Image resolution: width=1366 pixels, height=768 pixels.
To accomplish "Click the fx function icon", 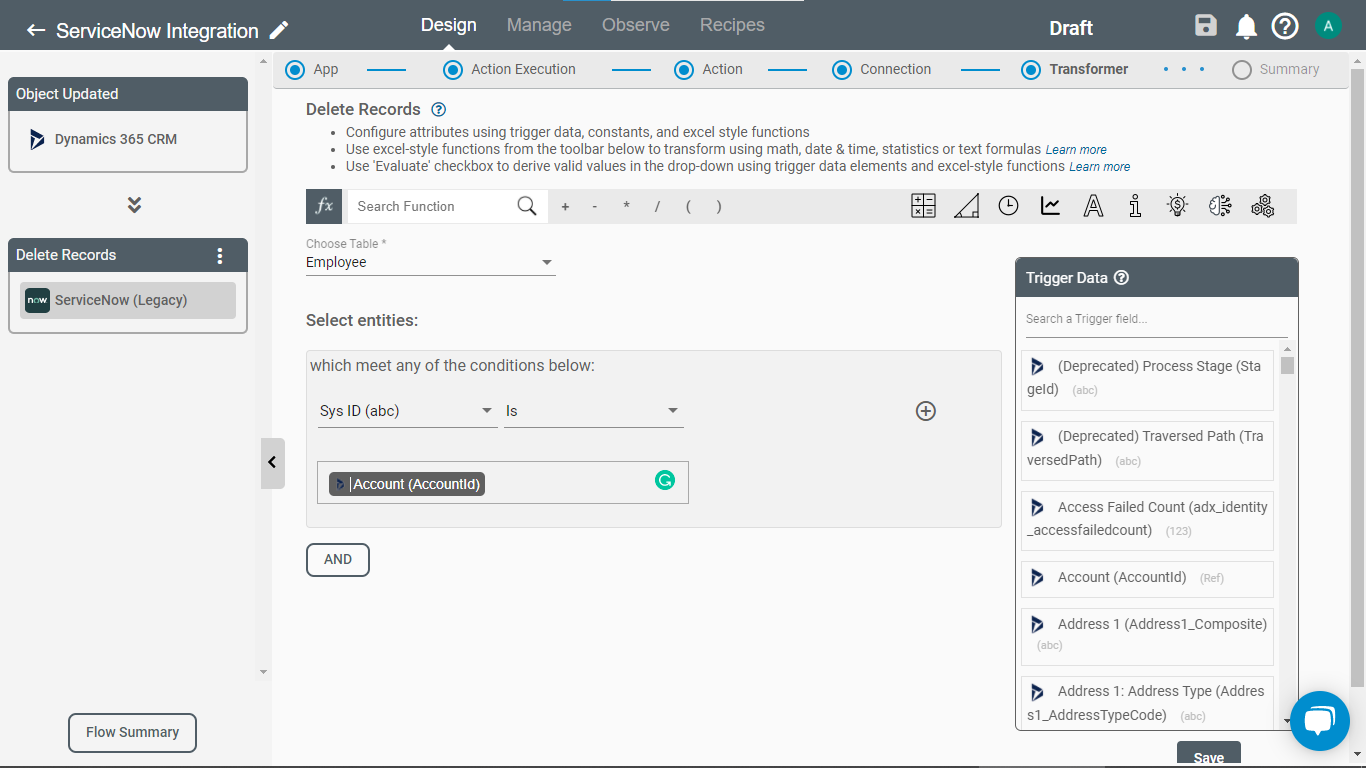I will 324,206.
